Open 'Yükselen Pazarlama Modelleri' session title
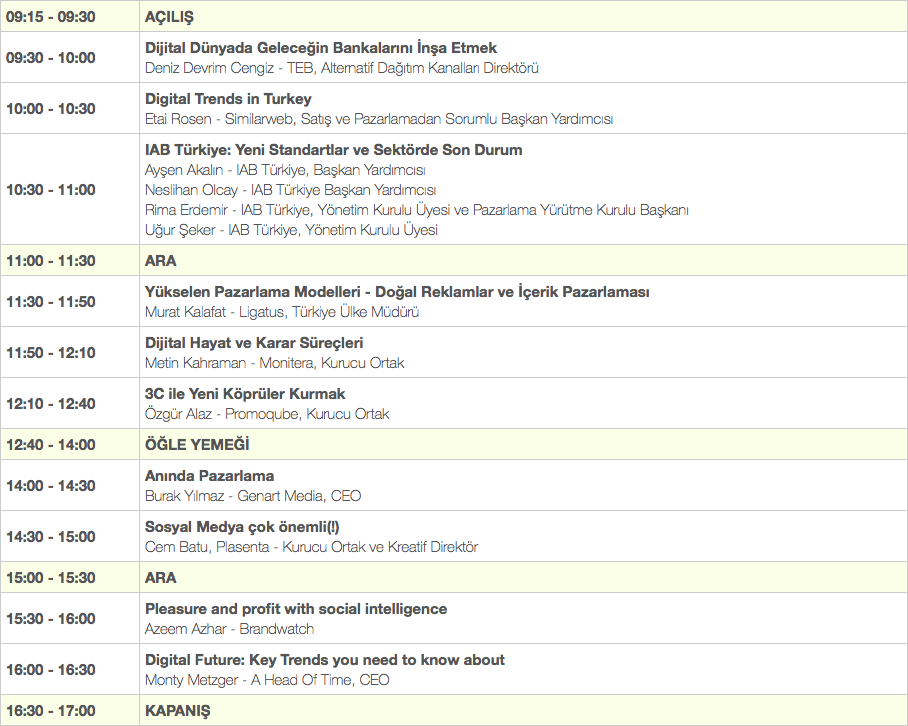 (397, 292)
